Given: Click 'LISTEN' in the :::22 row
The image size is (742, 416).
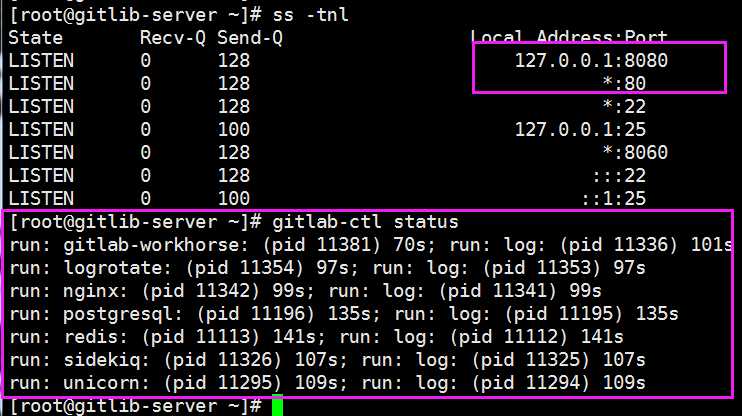Looking at the screenshot, I should (x=41, y=175).
